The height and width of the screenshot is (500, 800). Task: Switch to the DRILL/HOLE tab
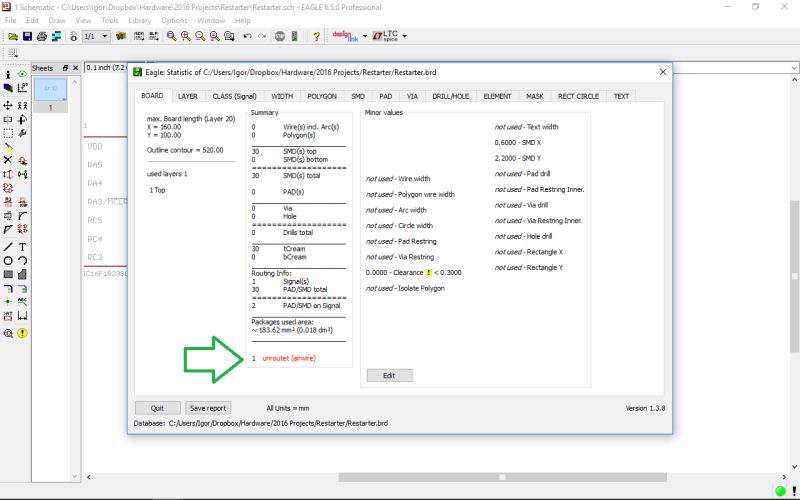tap(451, 96)
